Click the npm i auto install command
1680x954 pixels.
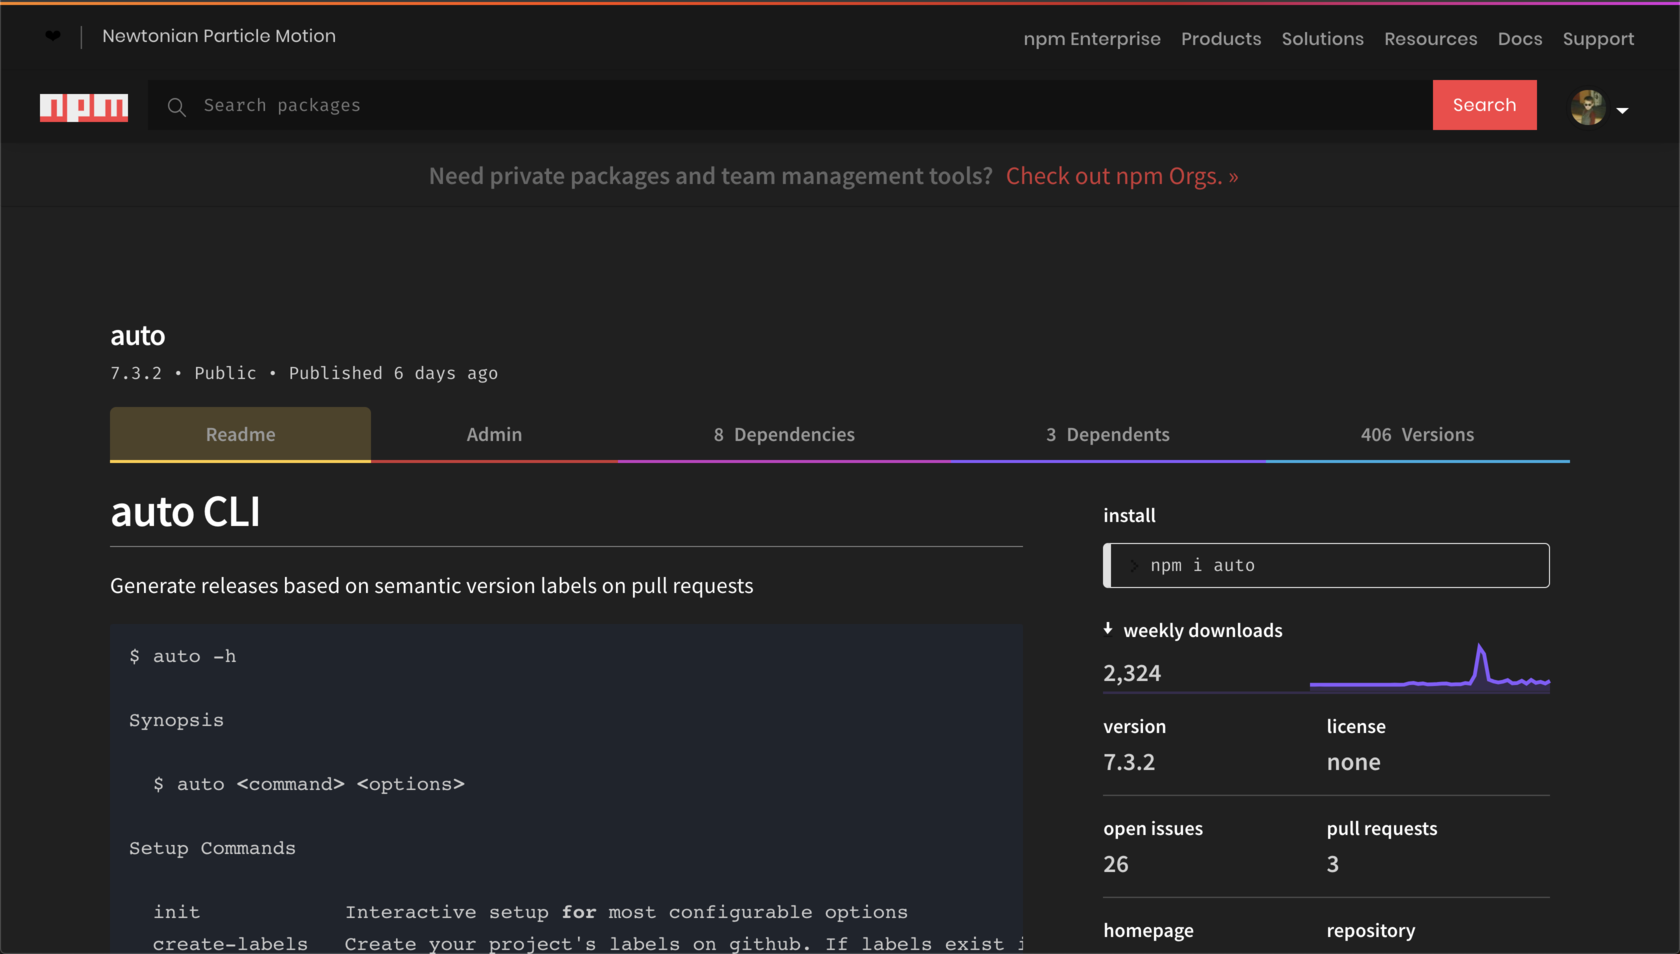tap(1326, 565)
